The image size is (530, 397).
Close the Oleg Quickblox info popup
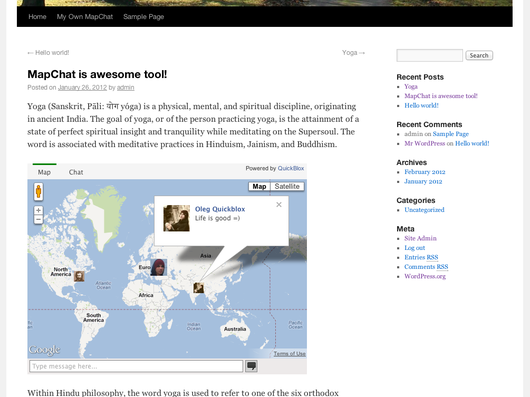(x=279, y=204)
